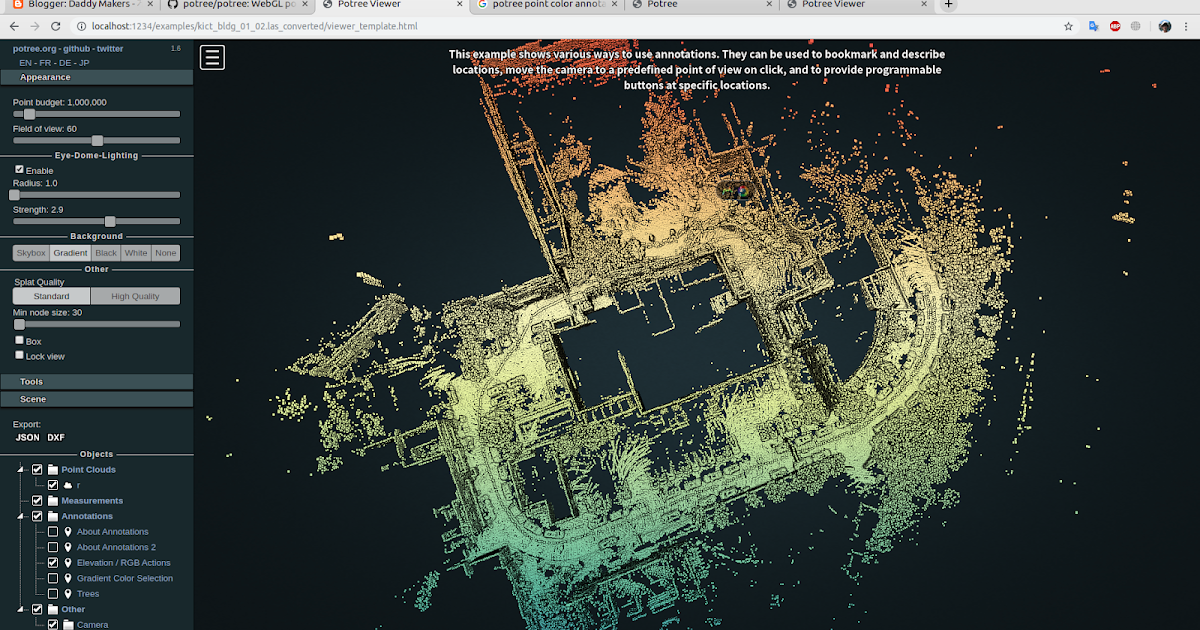
Task: Select the None background option
Action: pyautogui.click(x=166, y=253)
